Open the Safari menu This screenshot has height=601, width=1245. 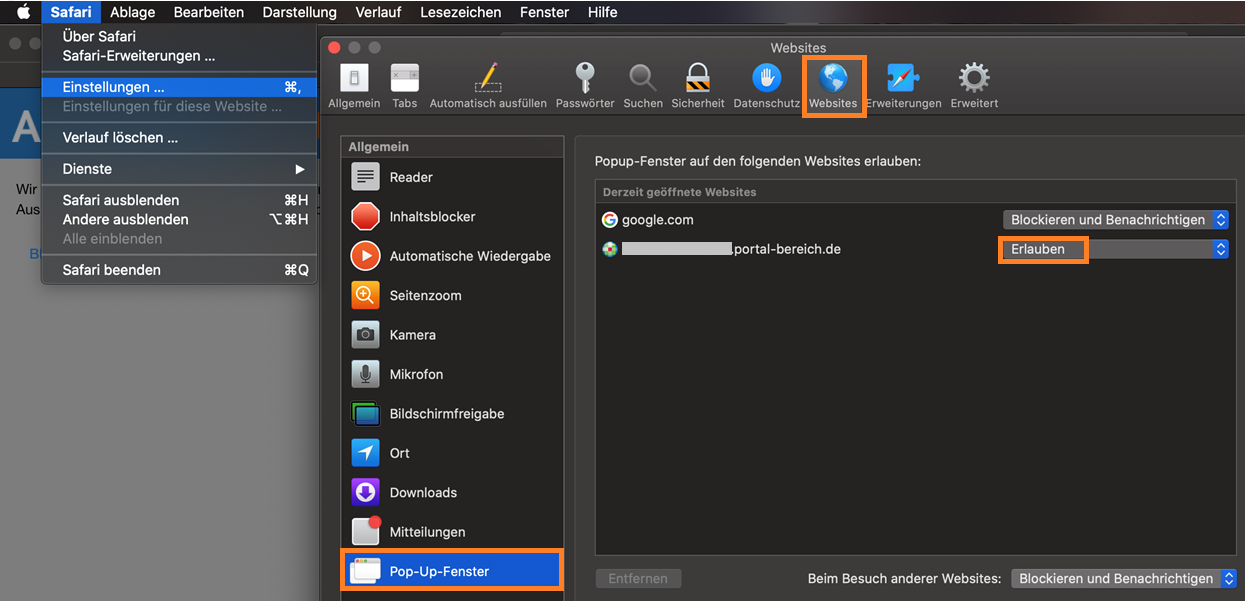click(x=72, y=12)
